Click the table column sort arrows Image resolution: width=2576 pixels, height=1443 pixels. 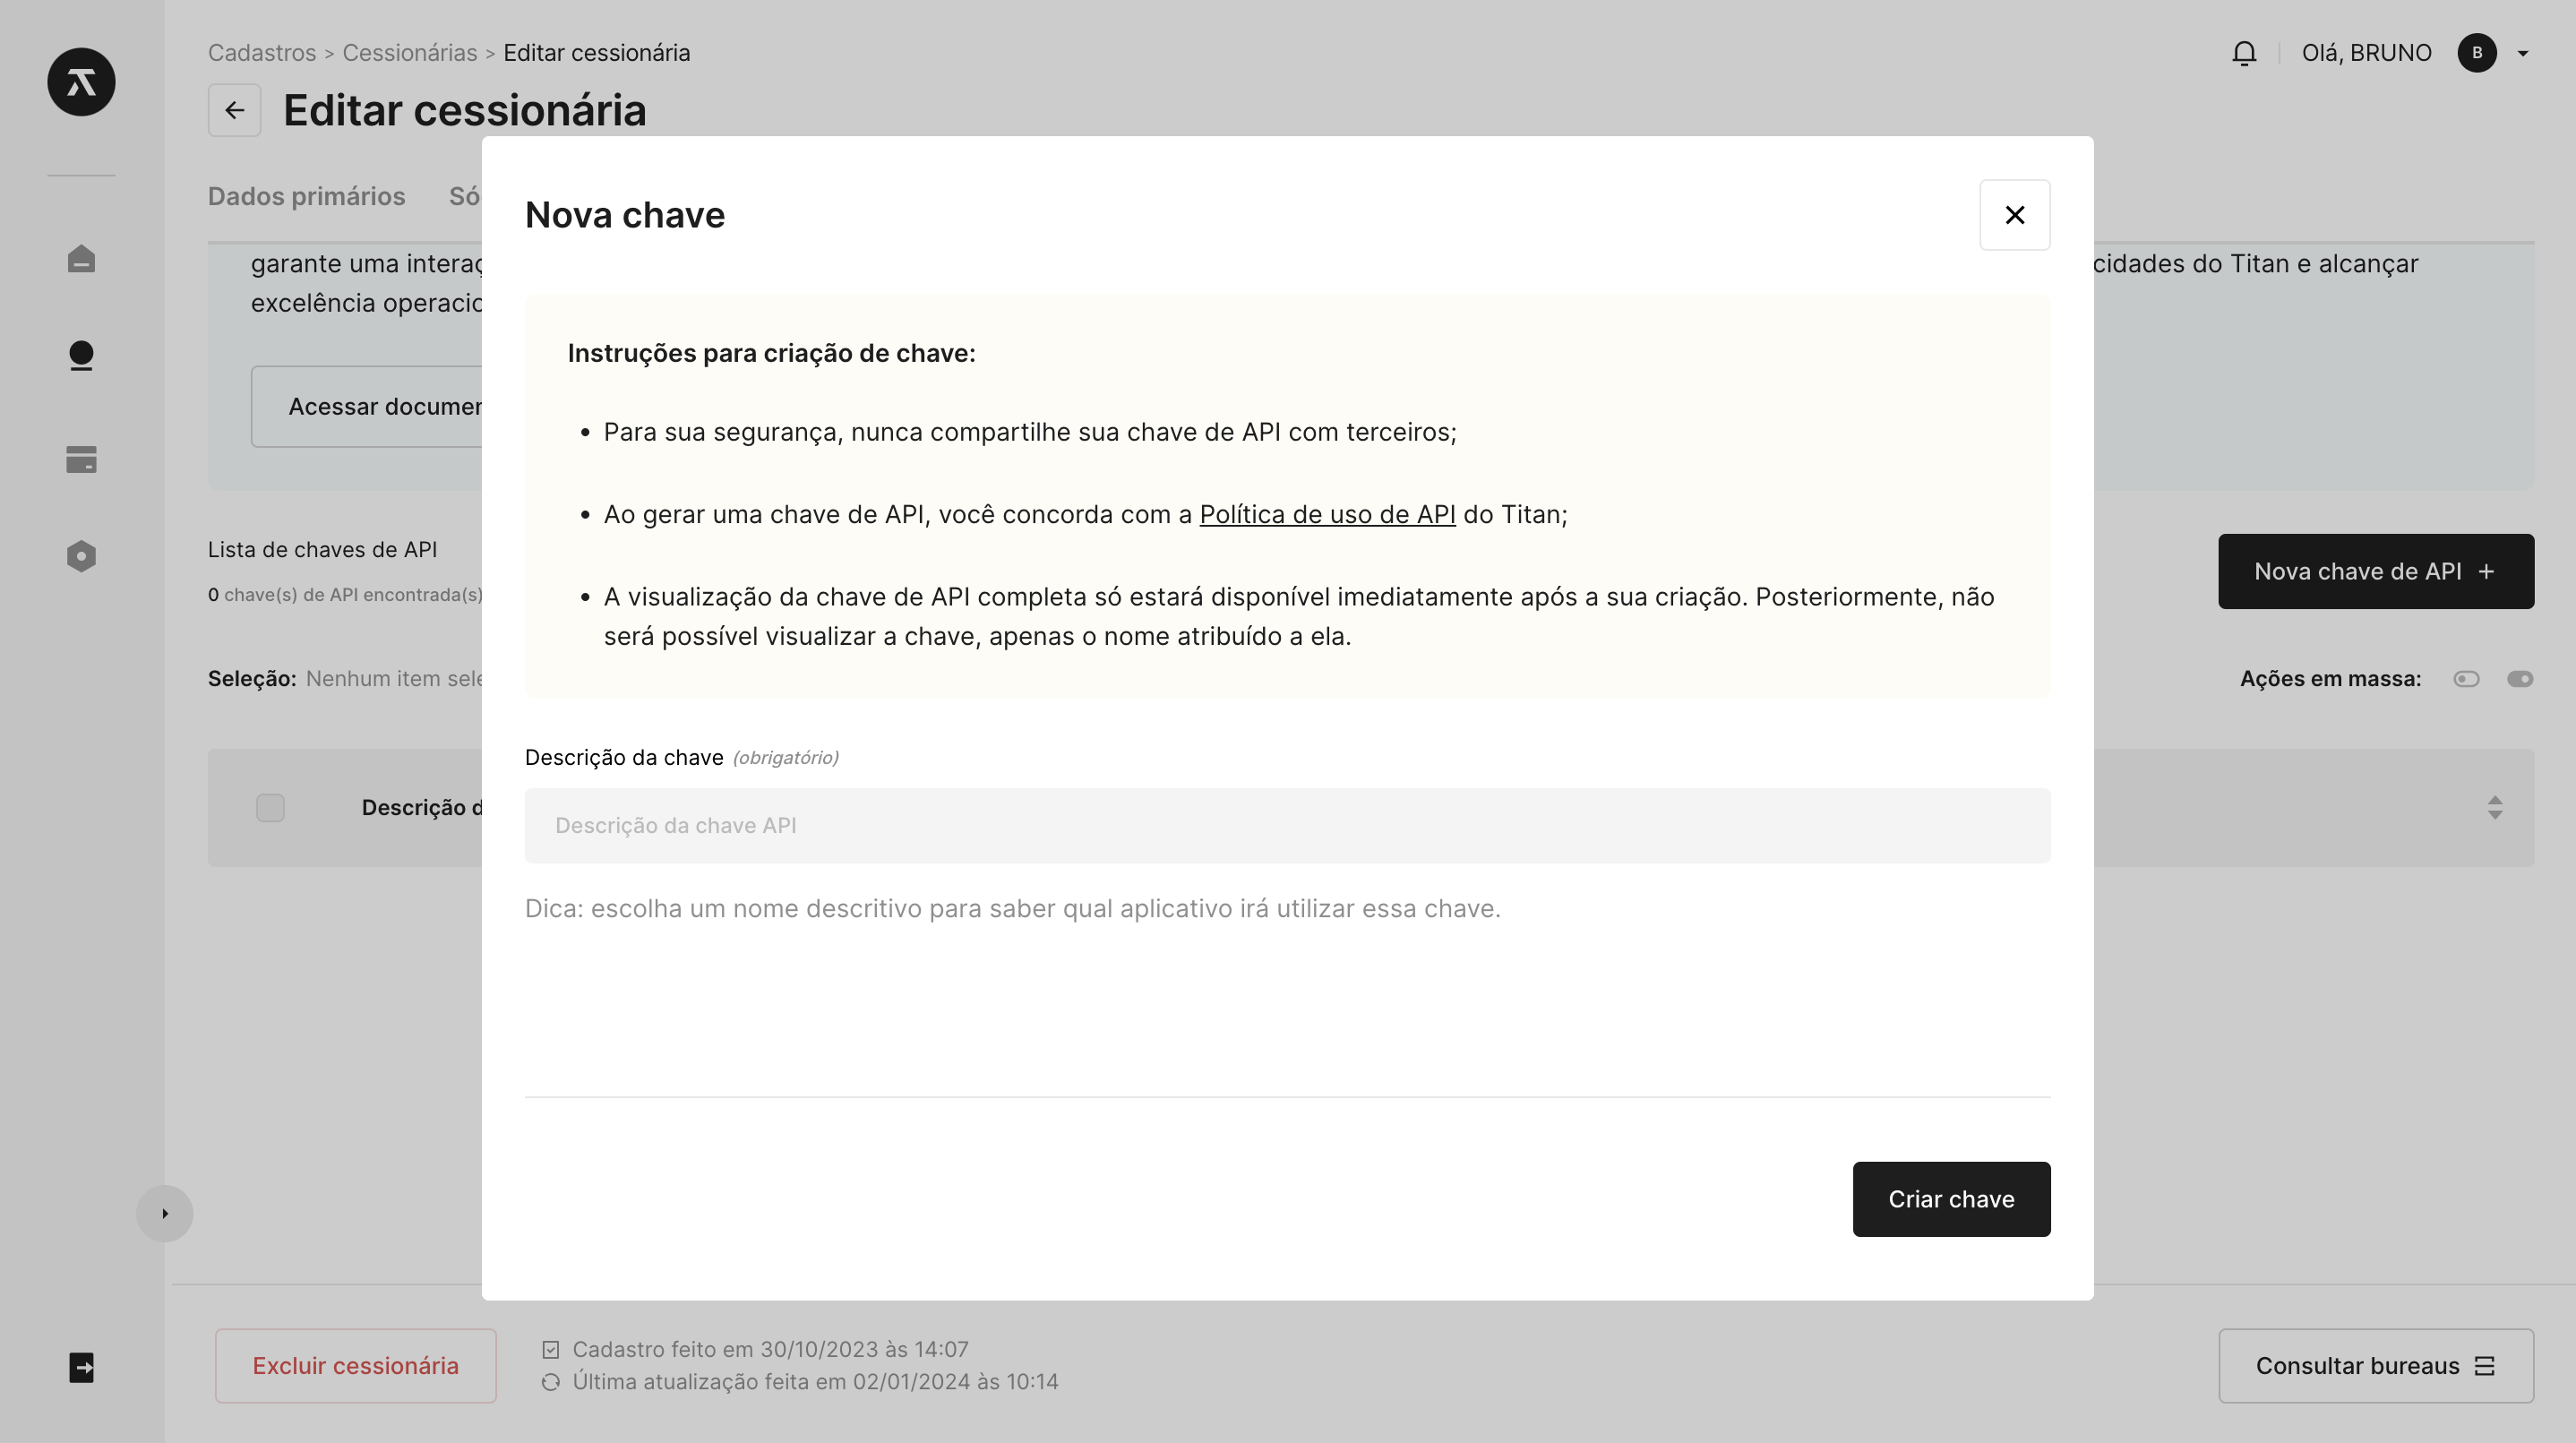2495,807
